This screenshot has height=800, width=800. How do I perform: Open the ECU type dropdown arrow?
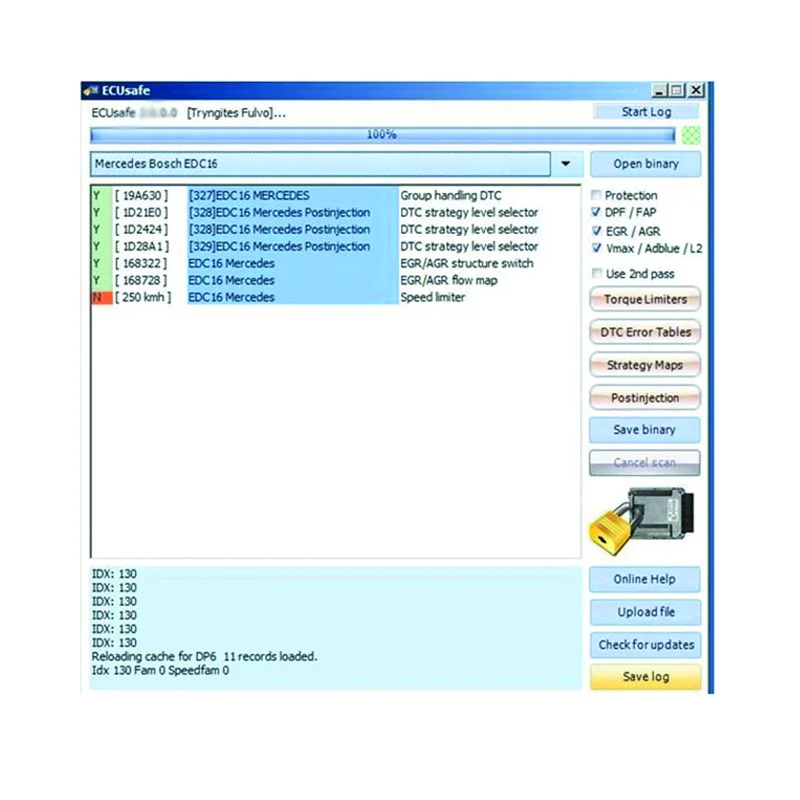pyautogui.click(x=566, y=164)
